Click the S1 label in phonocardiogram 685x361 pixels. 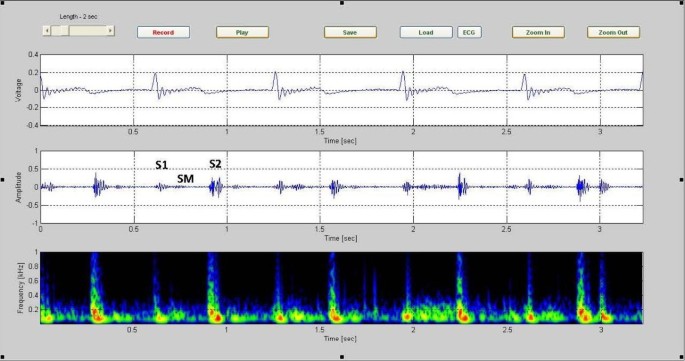(x=161, y=165)
